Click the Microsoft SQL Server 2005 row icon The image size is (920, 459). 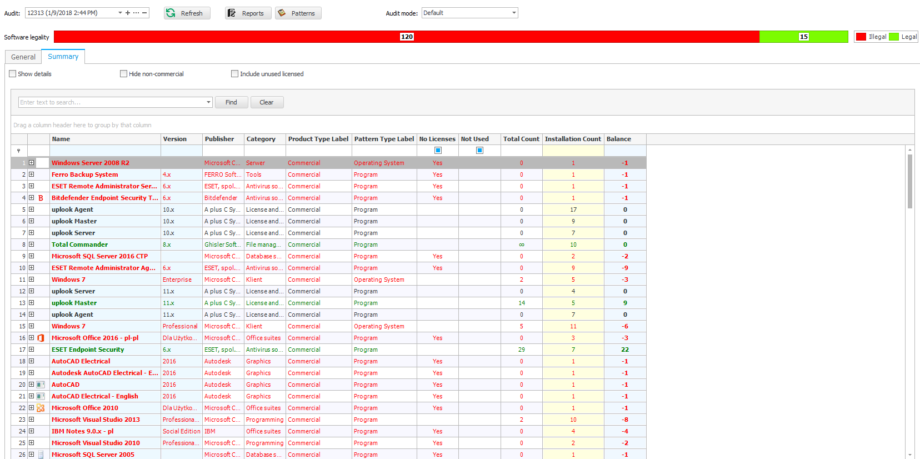point(41,454)
